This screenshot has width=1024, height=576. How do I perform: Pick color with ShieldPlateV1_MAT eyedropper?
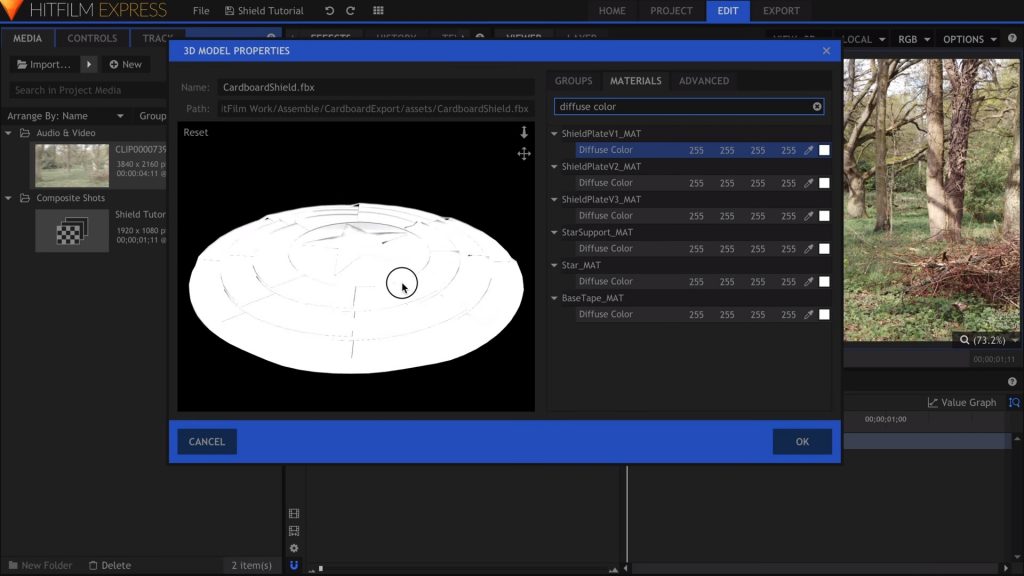pos(809,150)
